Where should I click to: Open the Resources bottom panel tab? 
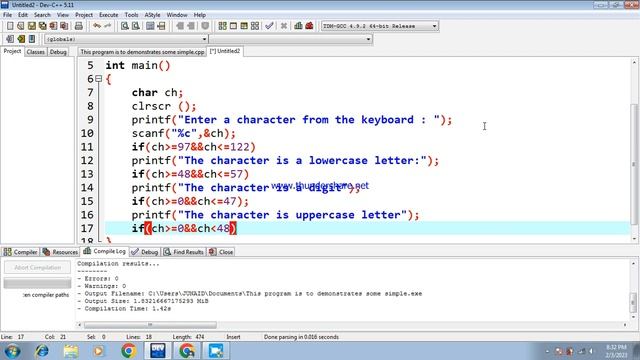60,252
